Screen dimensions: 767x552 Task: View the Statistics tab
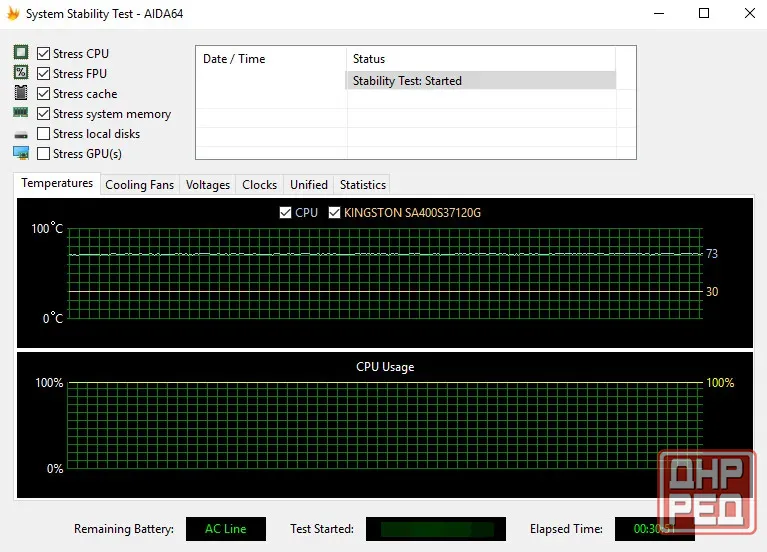362,185
